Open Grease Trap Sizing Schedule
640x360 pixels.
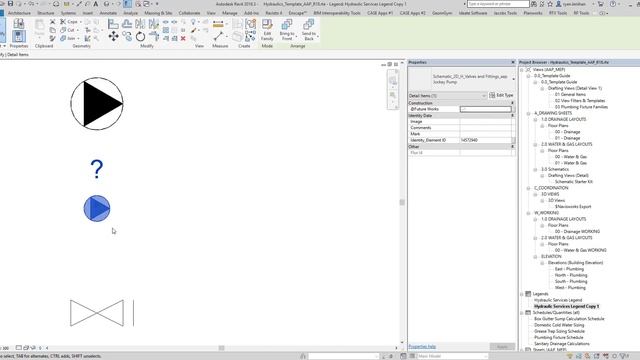(x=559, y=331)
